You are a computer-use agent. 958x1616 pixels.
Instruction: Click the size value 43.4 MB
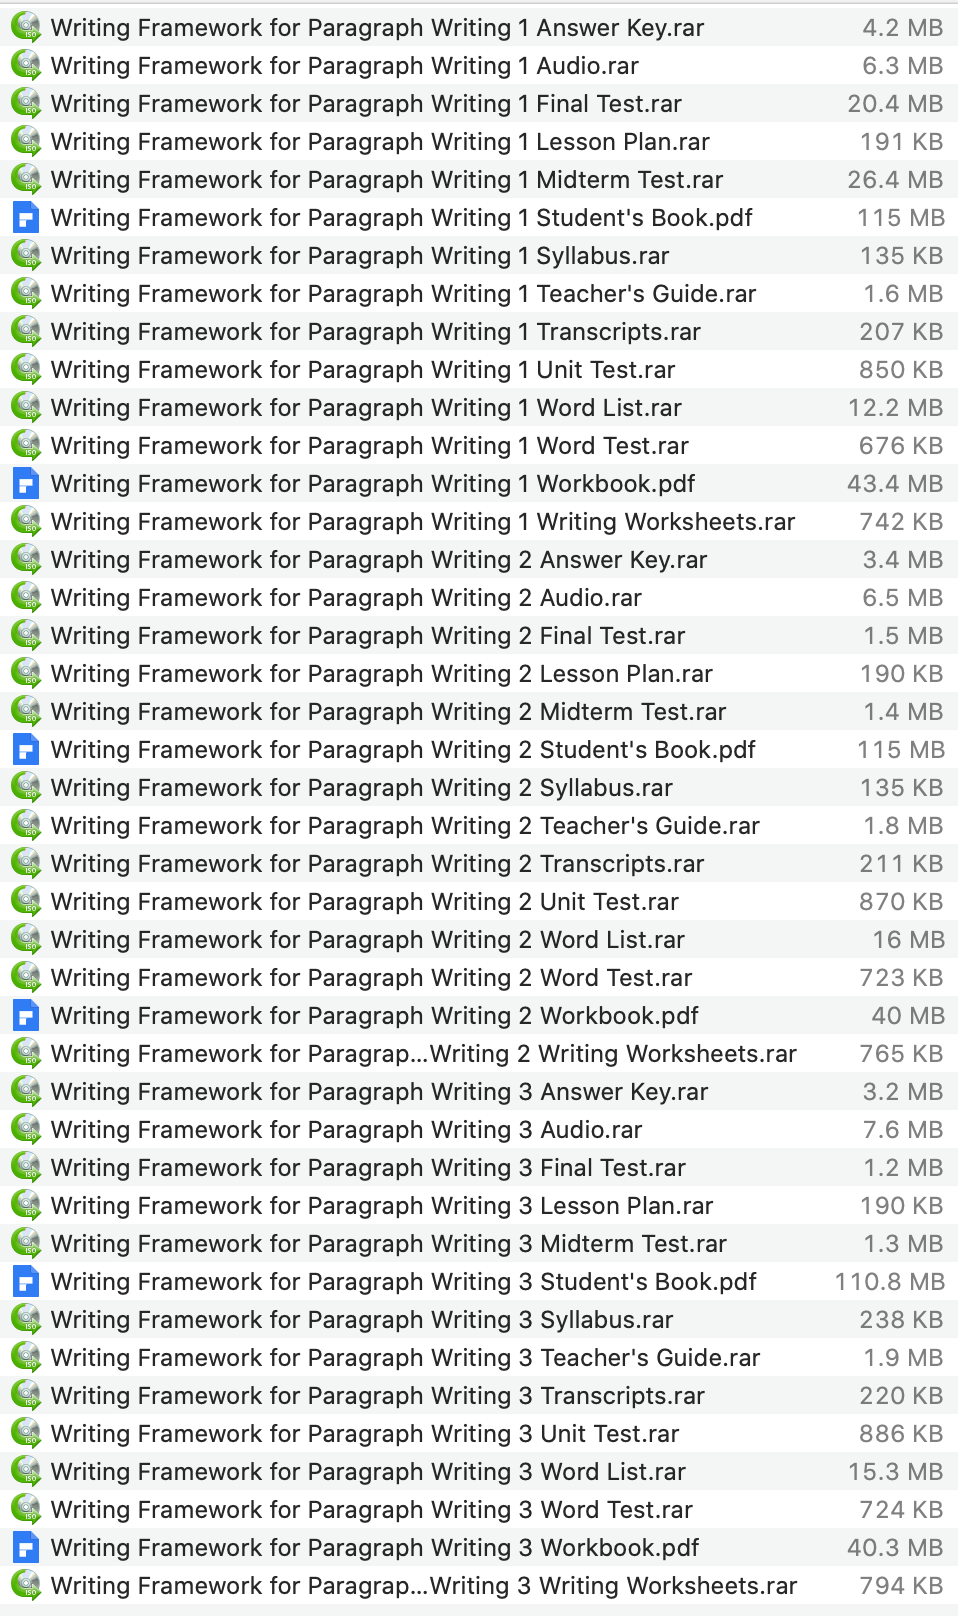895,483
